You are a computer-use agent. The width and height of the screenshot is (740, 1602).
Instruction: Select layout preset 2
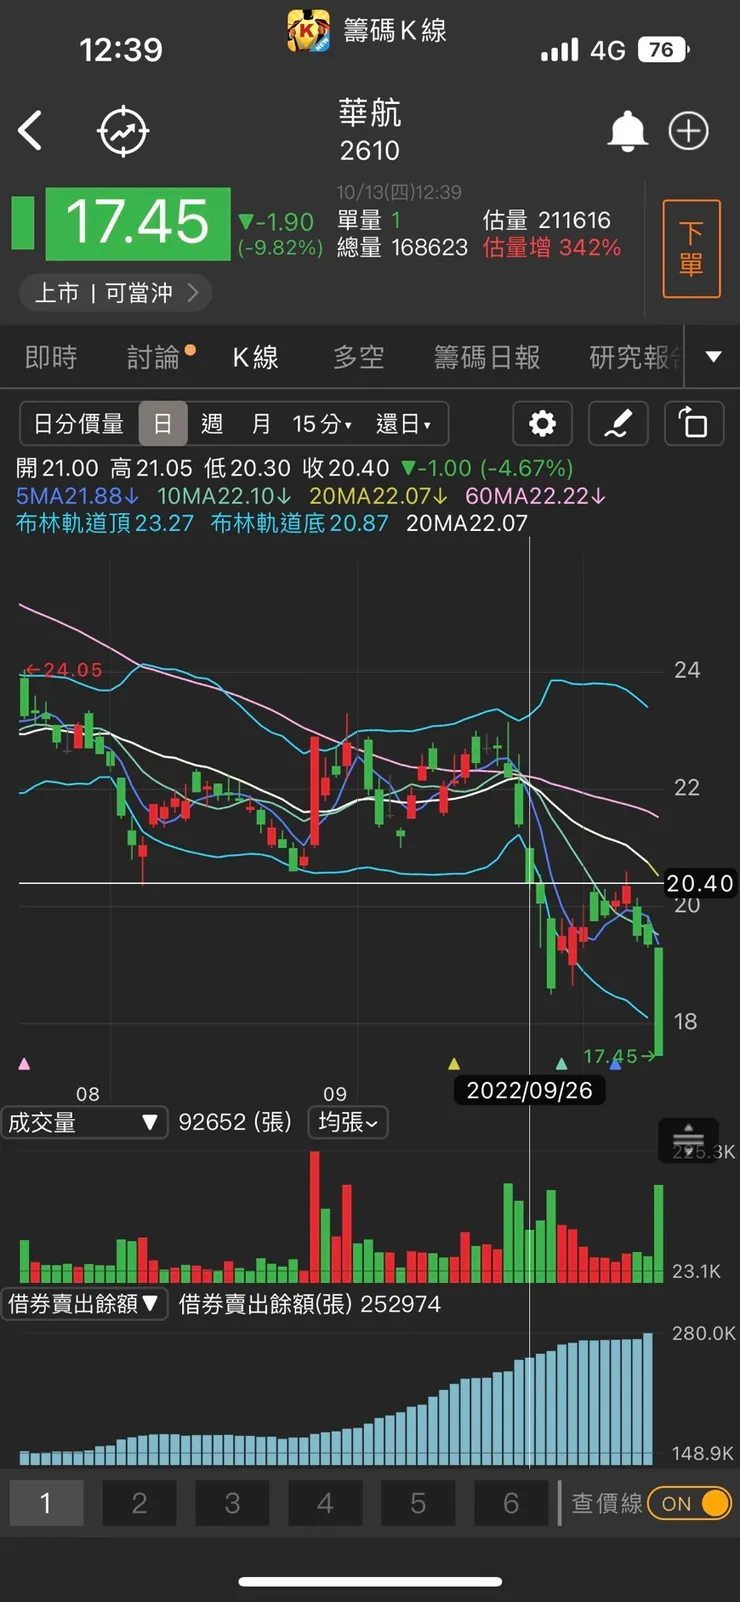click(x=139, y=1503)
